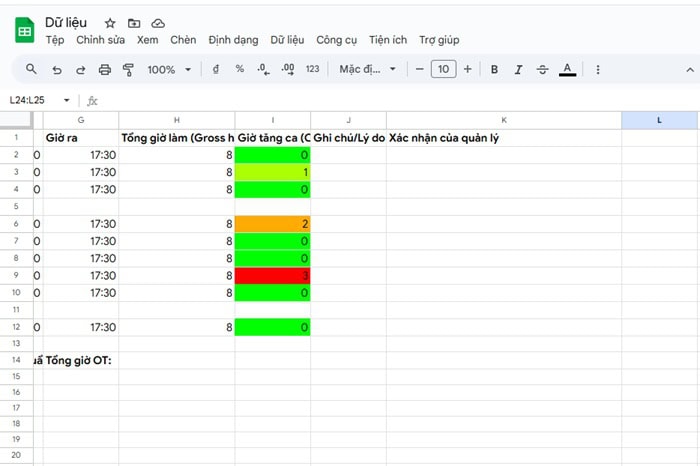The image size is (700, 466).
Task: Print the spreadsheet using printer icon
Action: pyautogui.click(x=105, y=70)
